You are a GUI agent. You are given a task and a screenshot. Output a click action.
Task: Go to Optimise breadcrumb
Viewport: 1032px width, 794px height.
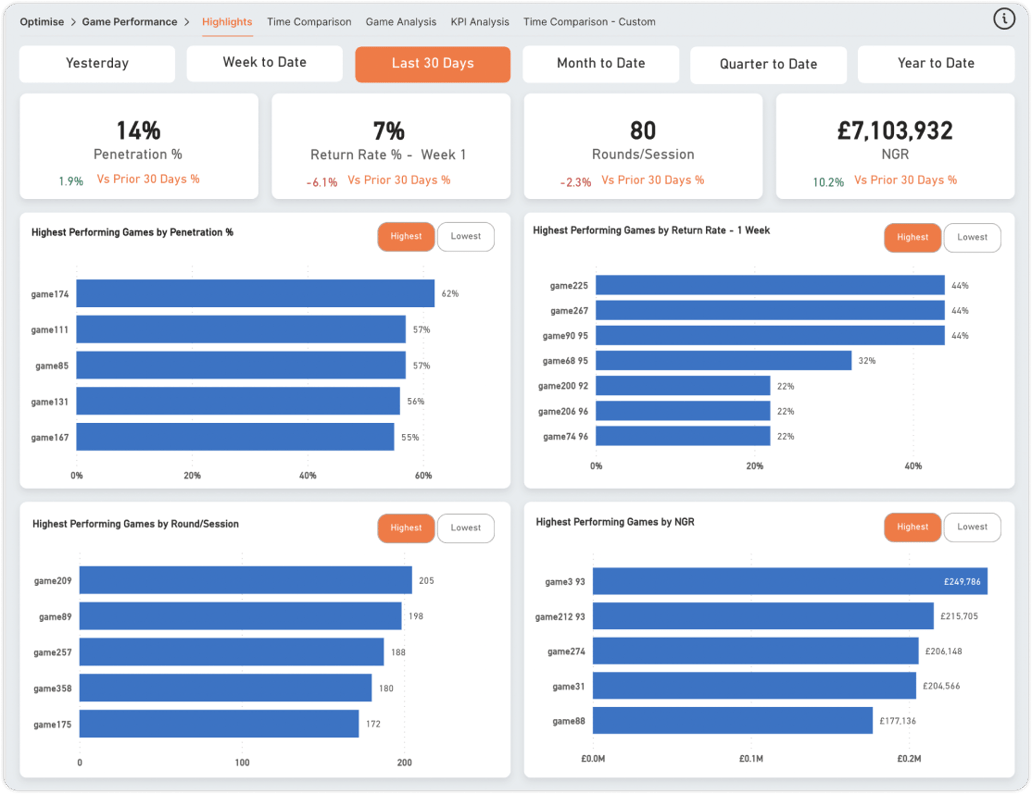point(41,22)
